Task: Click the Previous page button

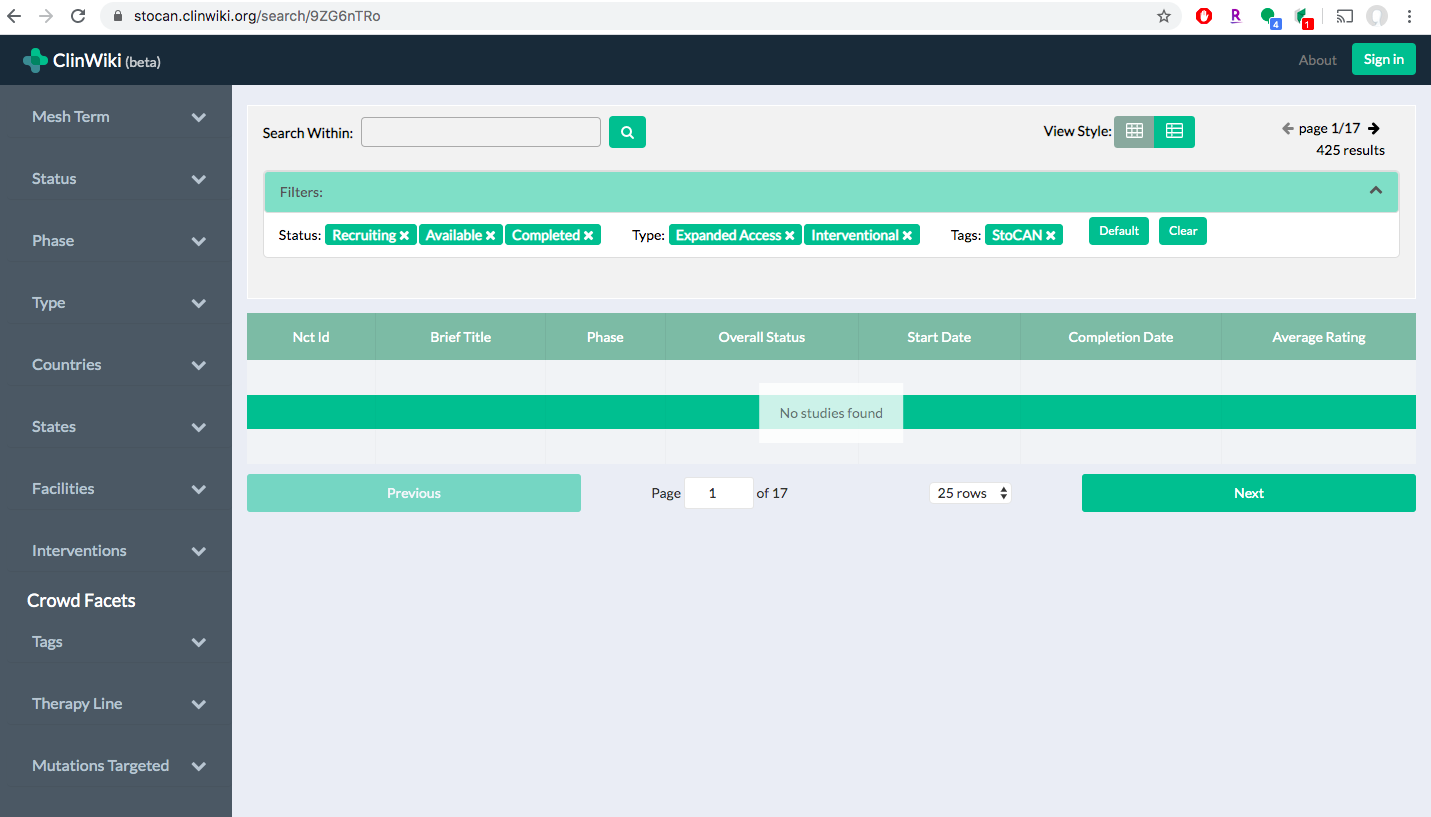Action: tap(414, 493)
